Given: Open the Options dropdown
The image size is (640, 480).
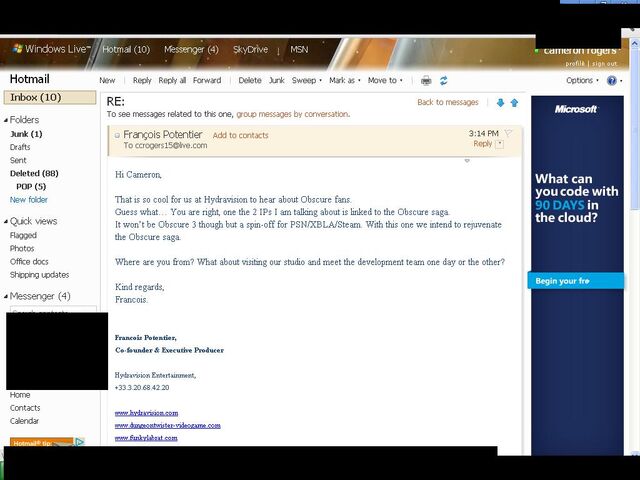Looking at the screenshot, I should (582, 80).
